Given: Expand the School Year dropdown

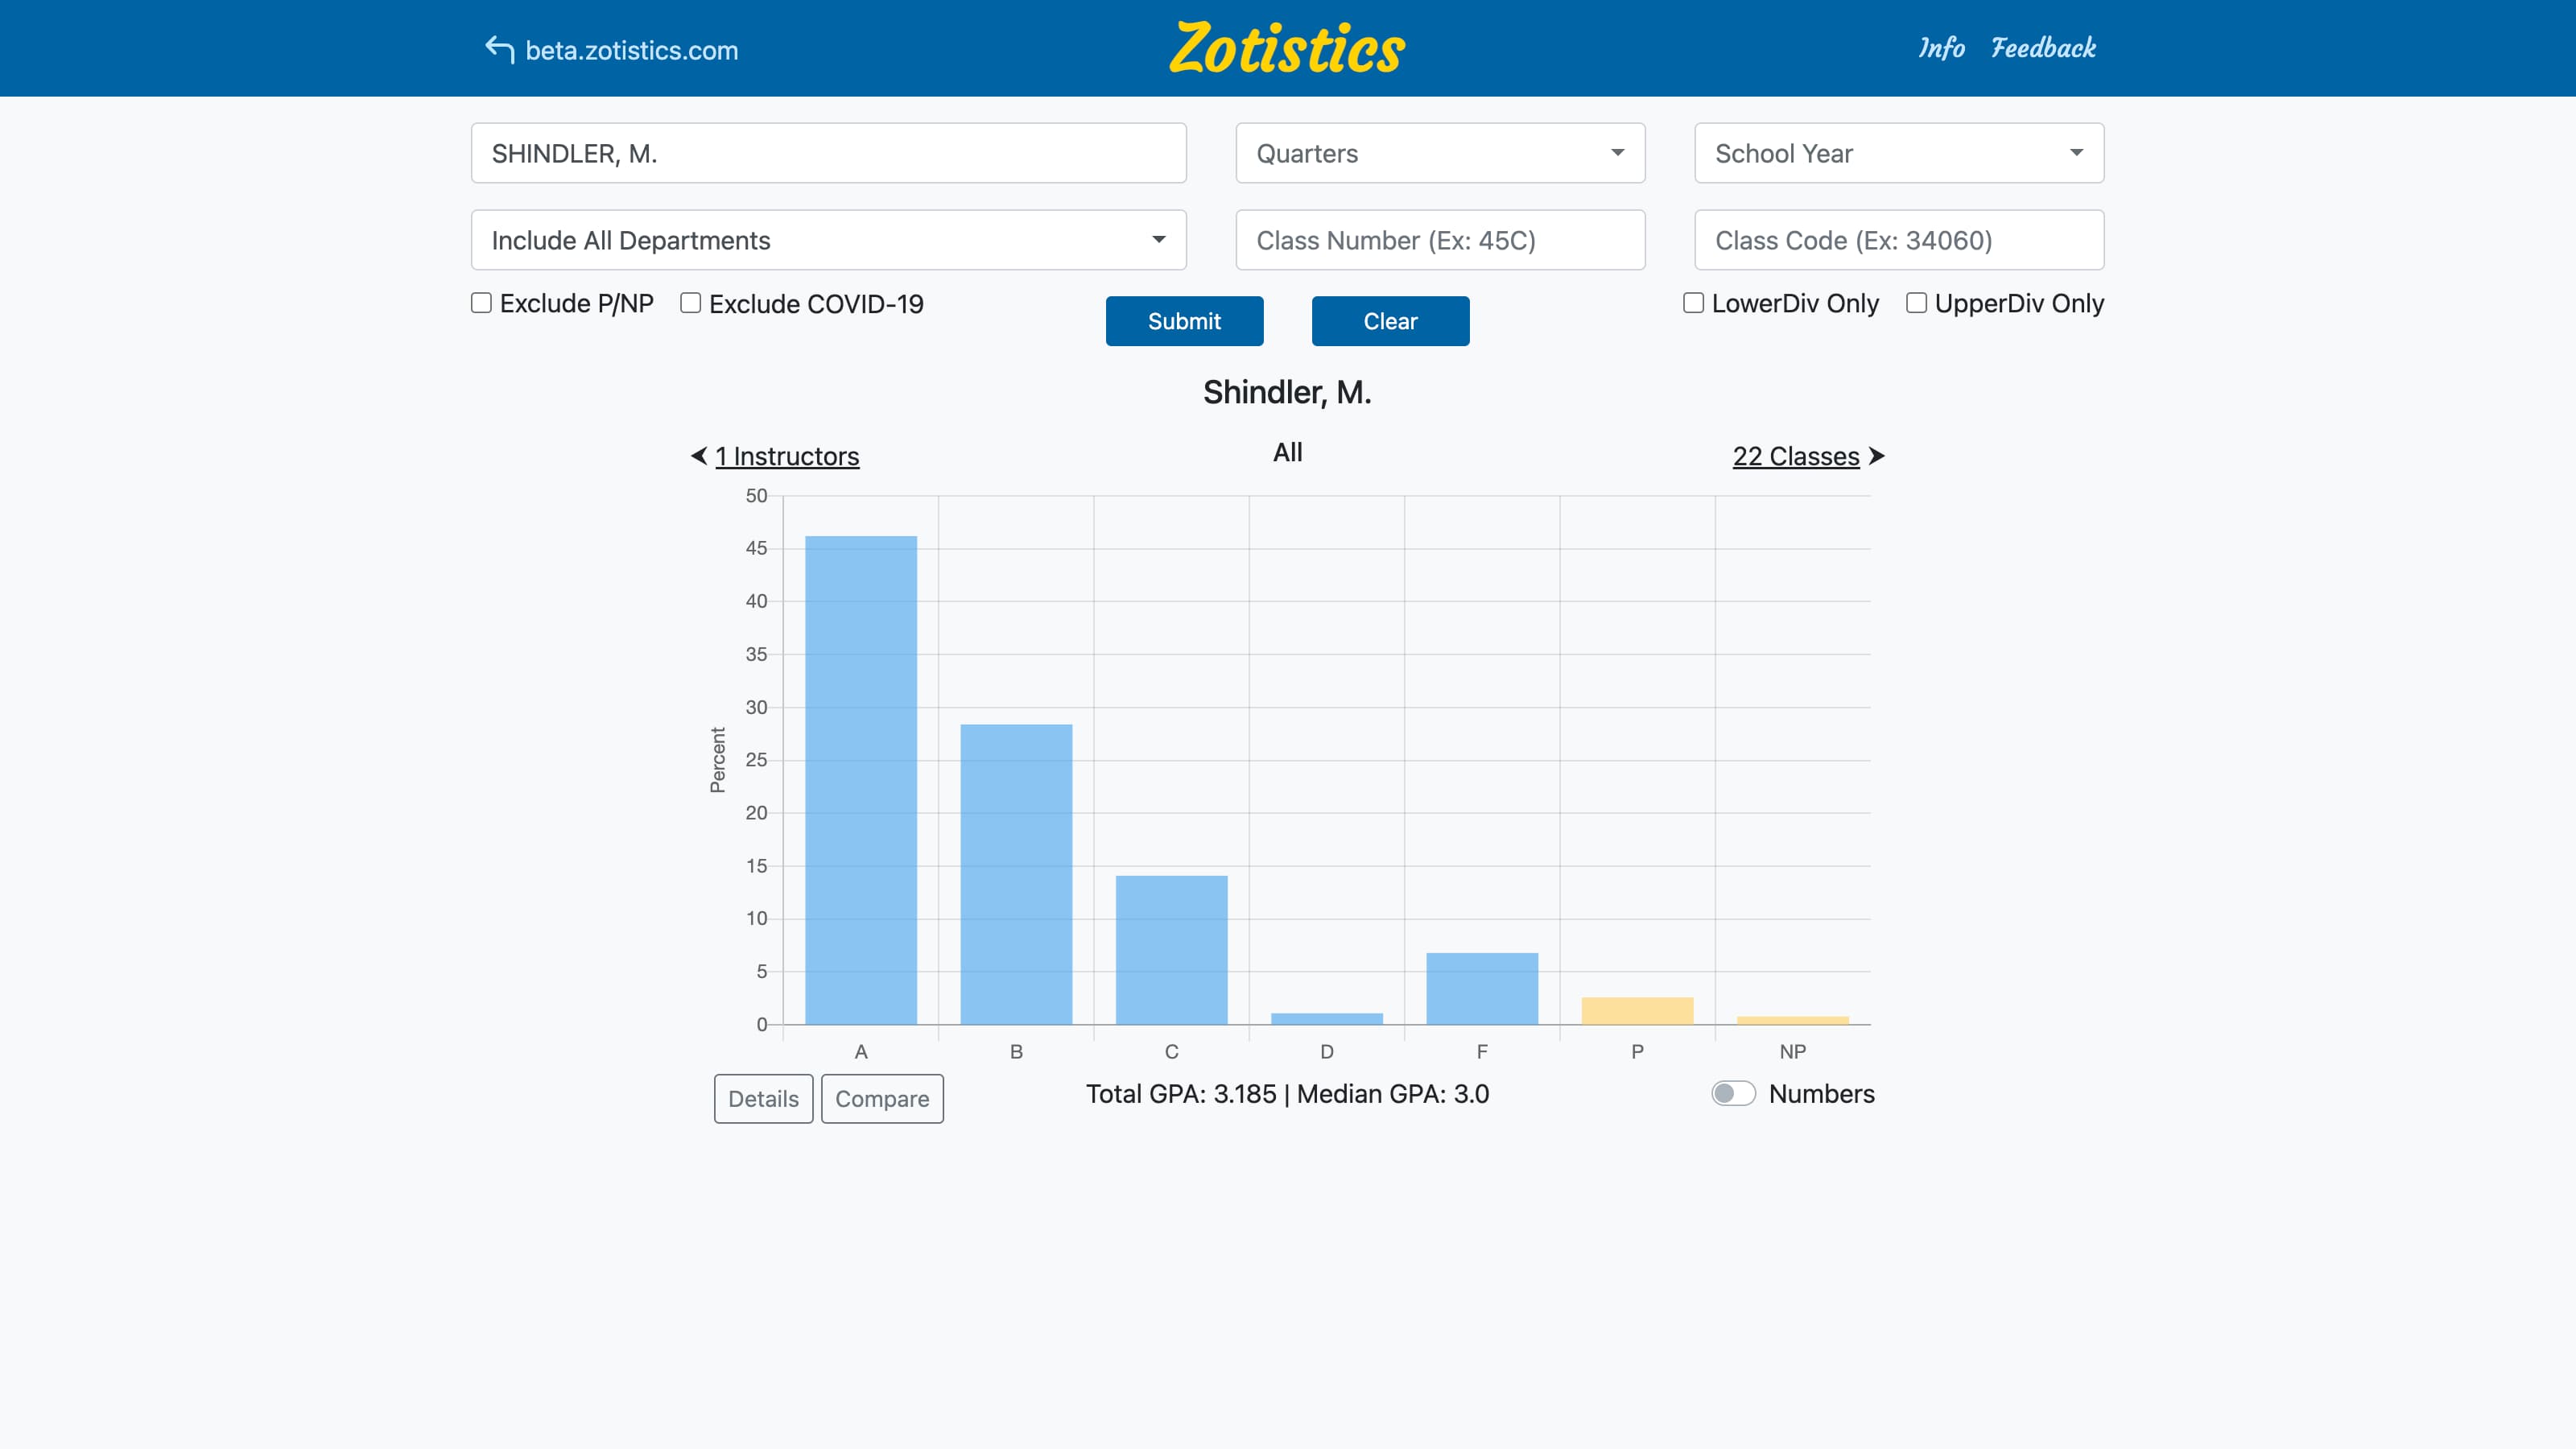Looking at the screenshot, I should 1898,153.
